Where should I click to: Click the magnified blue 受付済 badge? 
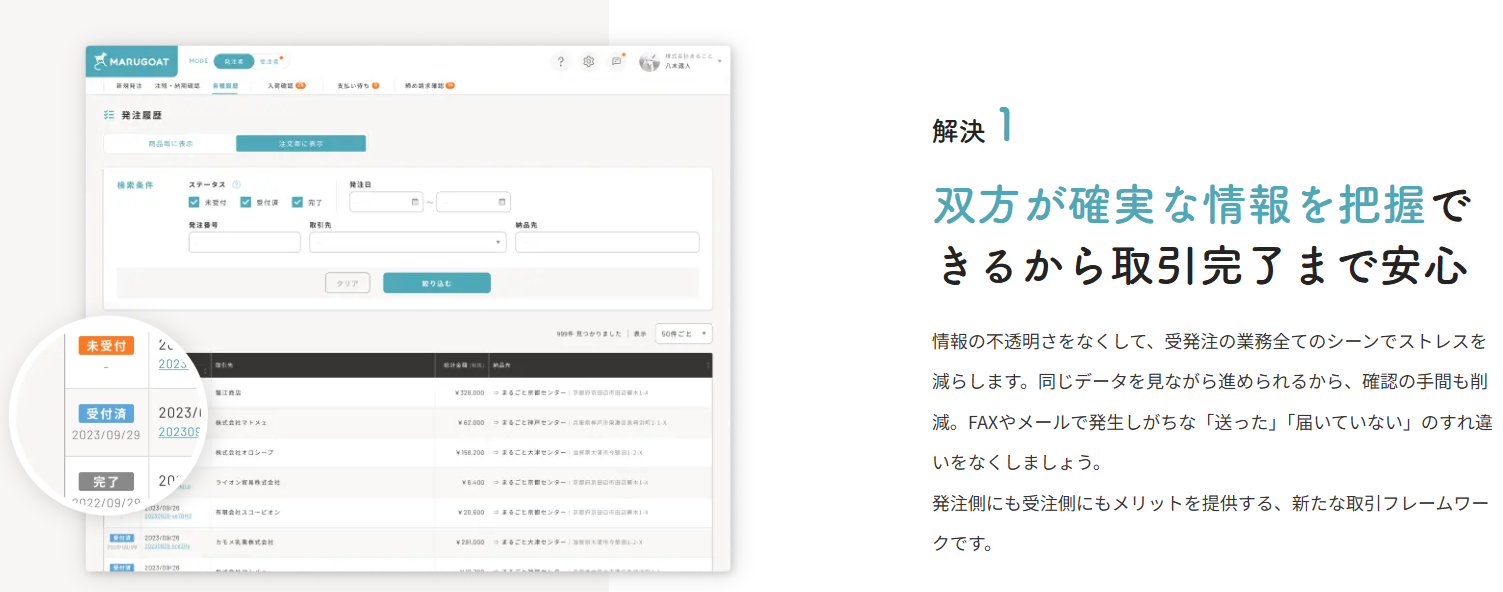point(106,414)
